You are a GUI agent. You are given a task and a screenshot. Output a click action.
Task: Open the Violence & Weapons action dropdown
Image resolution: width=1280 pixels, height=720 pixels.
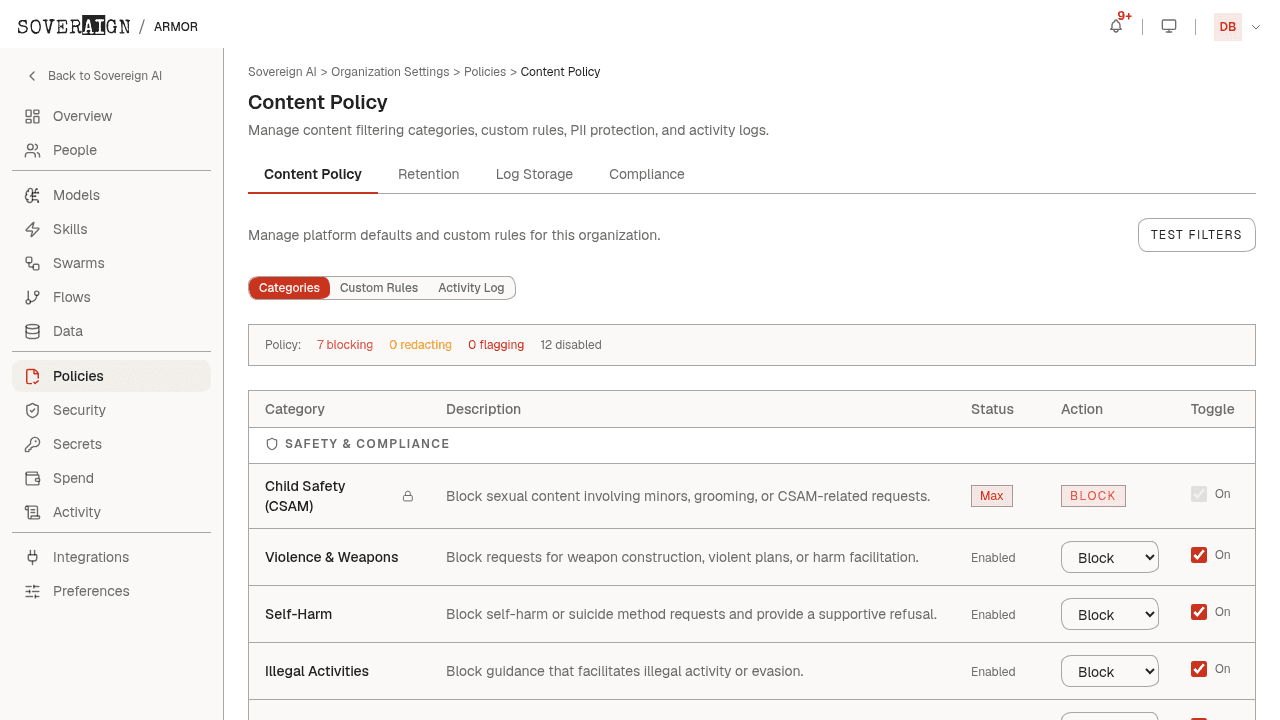(x=1110, y=557)
